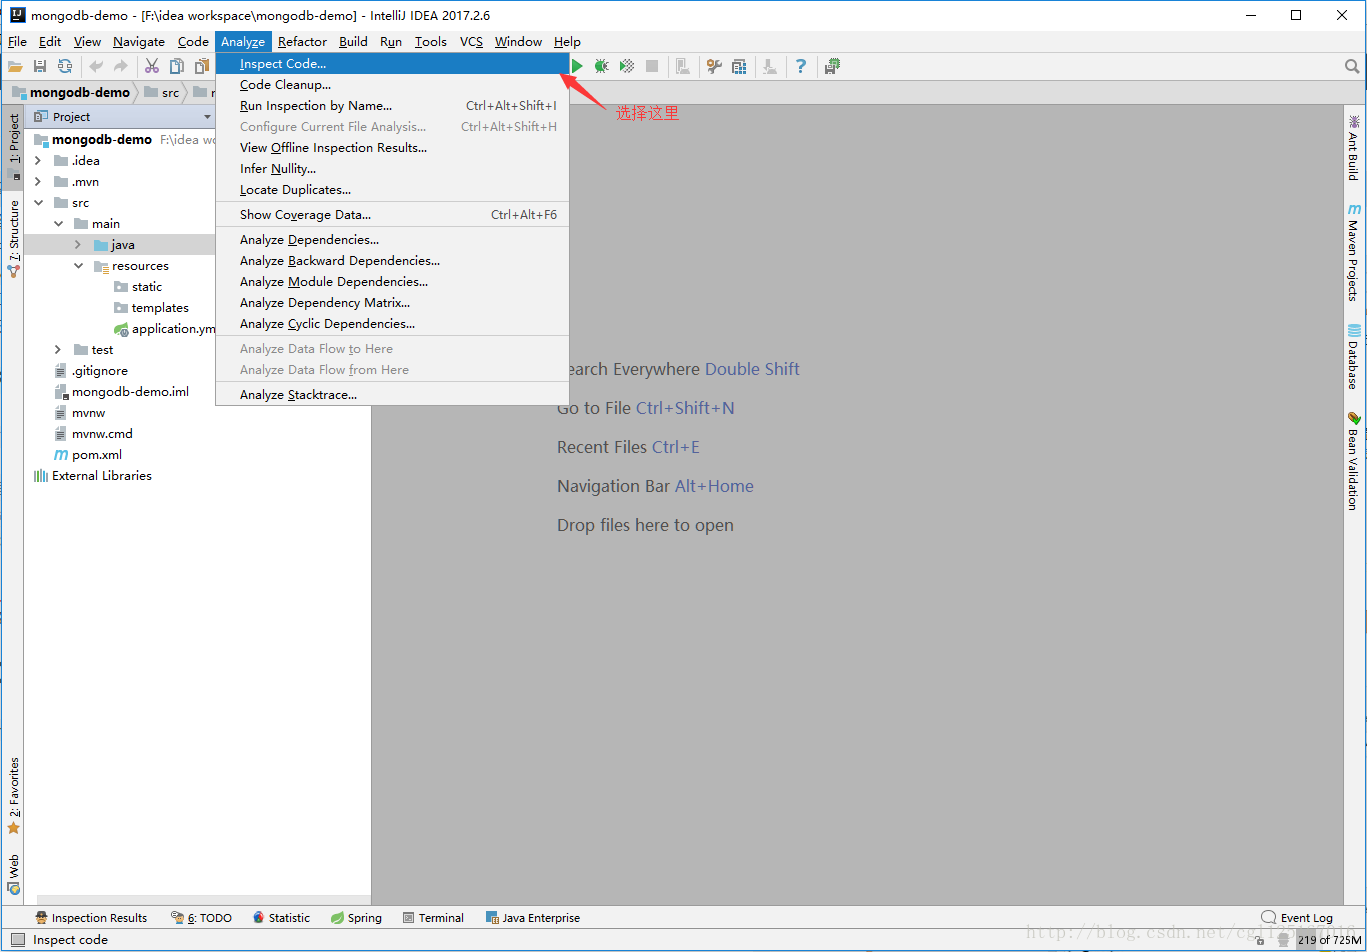Open the Terminal bottom tab
The height and width of the screenshot is (952, 1367).
point(433,918)
